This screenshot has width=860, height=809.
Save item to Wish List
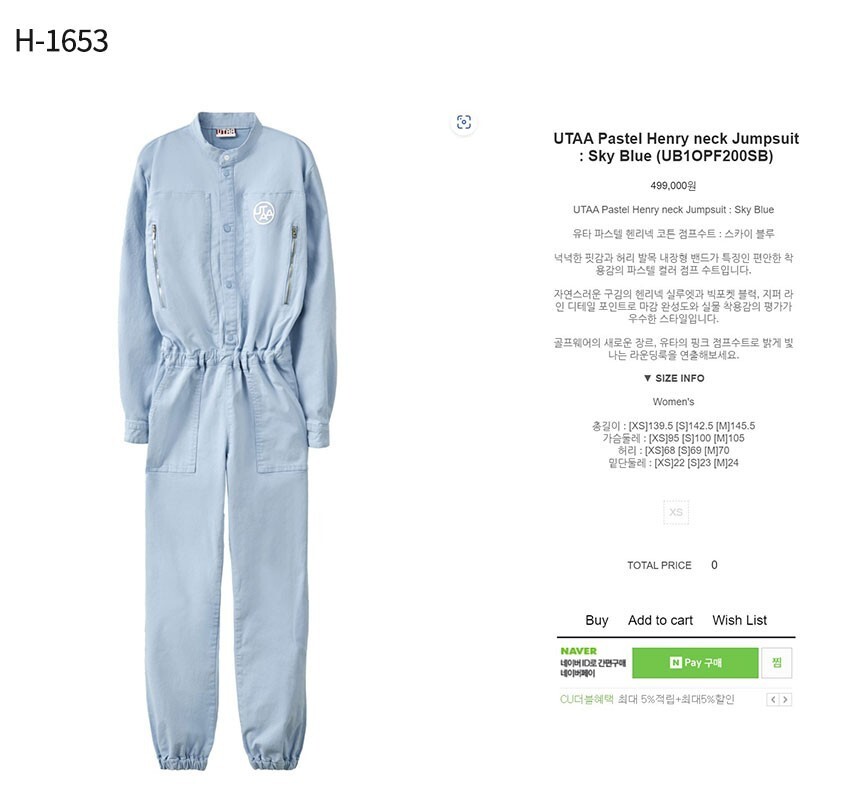pos(739,620)
